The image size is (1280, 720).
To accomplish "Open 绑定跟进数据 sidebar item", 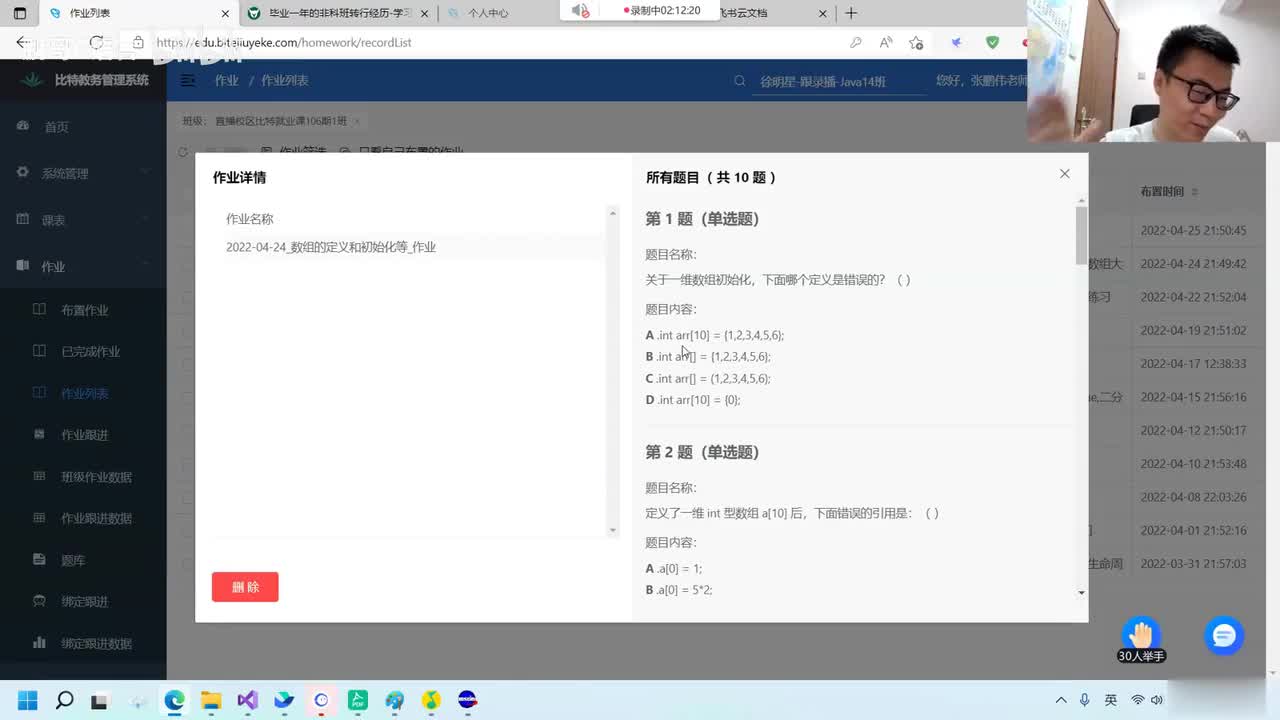I will point(96,643).
